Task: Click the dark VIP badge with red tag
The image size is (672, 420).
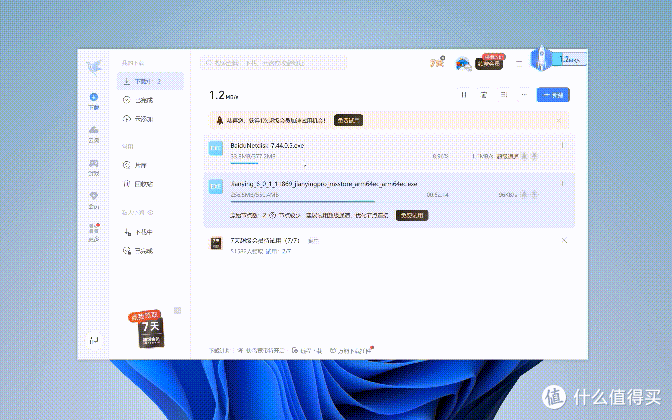Action: coord(490,62)
